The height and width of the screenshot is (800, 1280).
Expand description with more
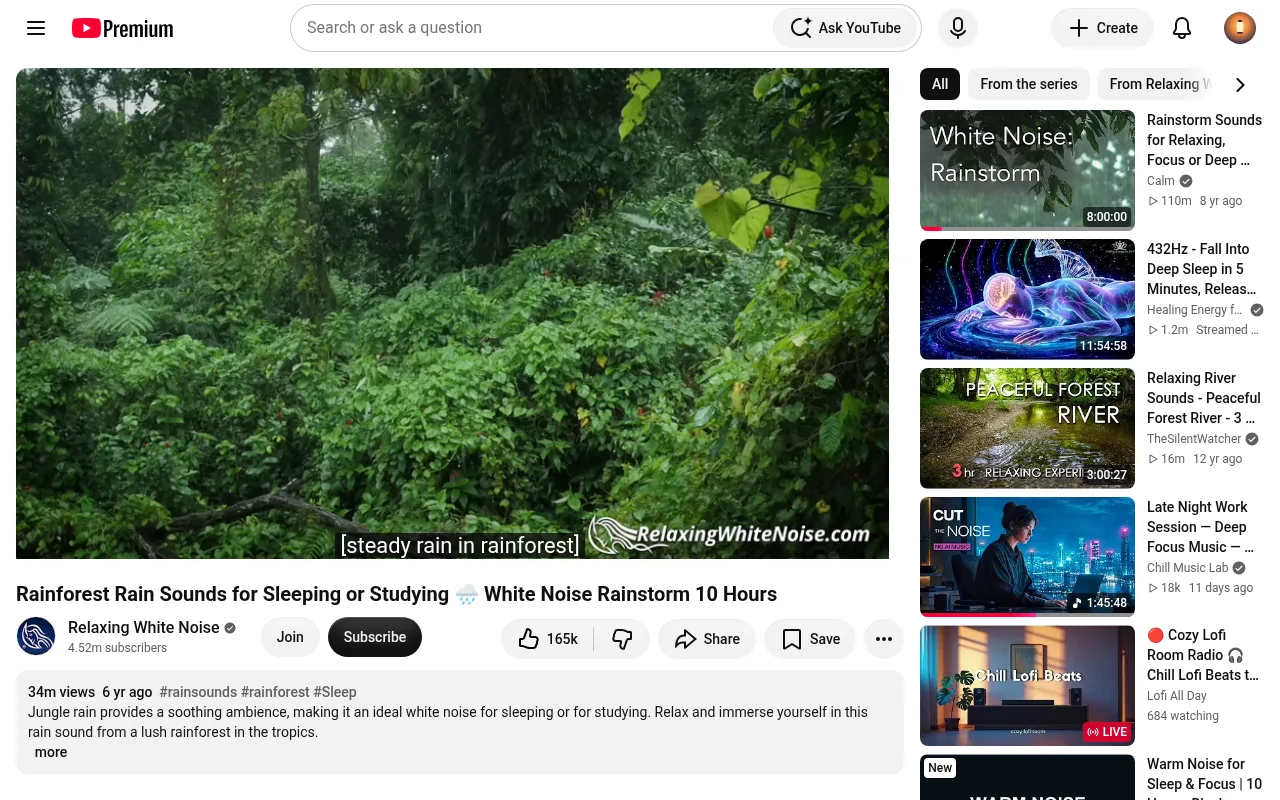tap(51, 752)
